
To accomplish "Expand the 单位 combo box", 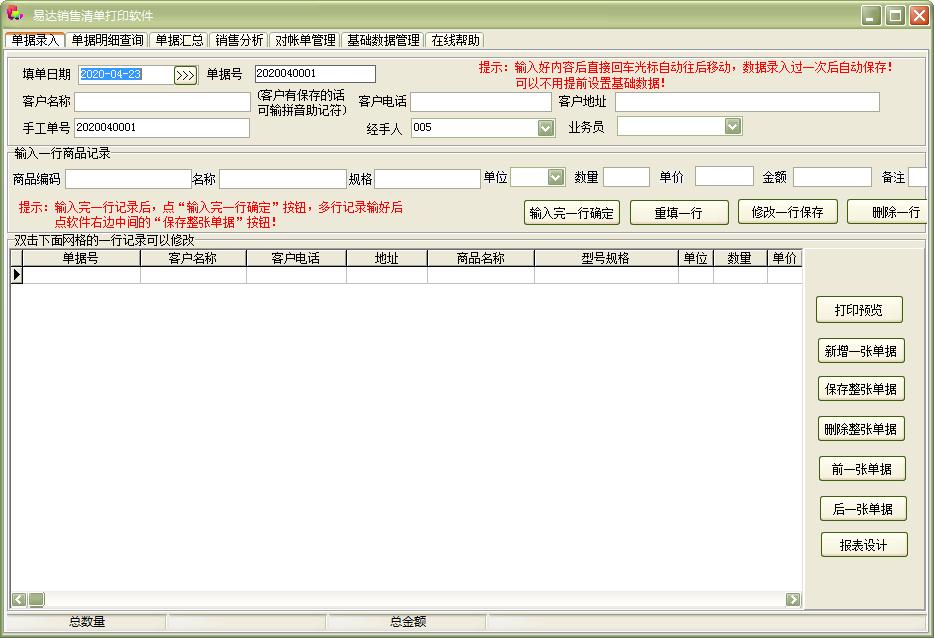I will (x=556, y=177).
